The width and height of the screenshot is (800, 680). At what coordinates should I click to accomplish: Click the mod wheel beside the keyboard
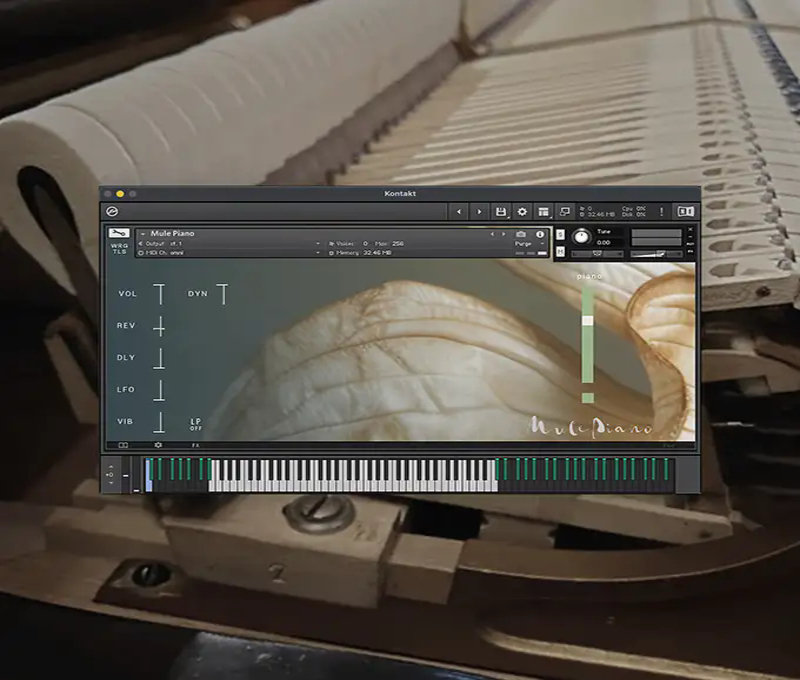[136, 475]
